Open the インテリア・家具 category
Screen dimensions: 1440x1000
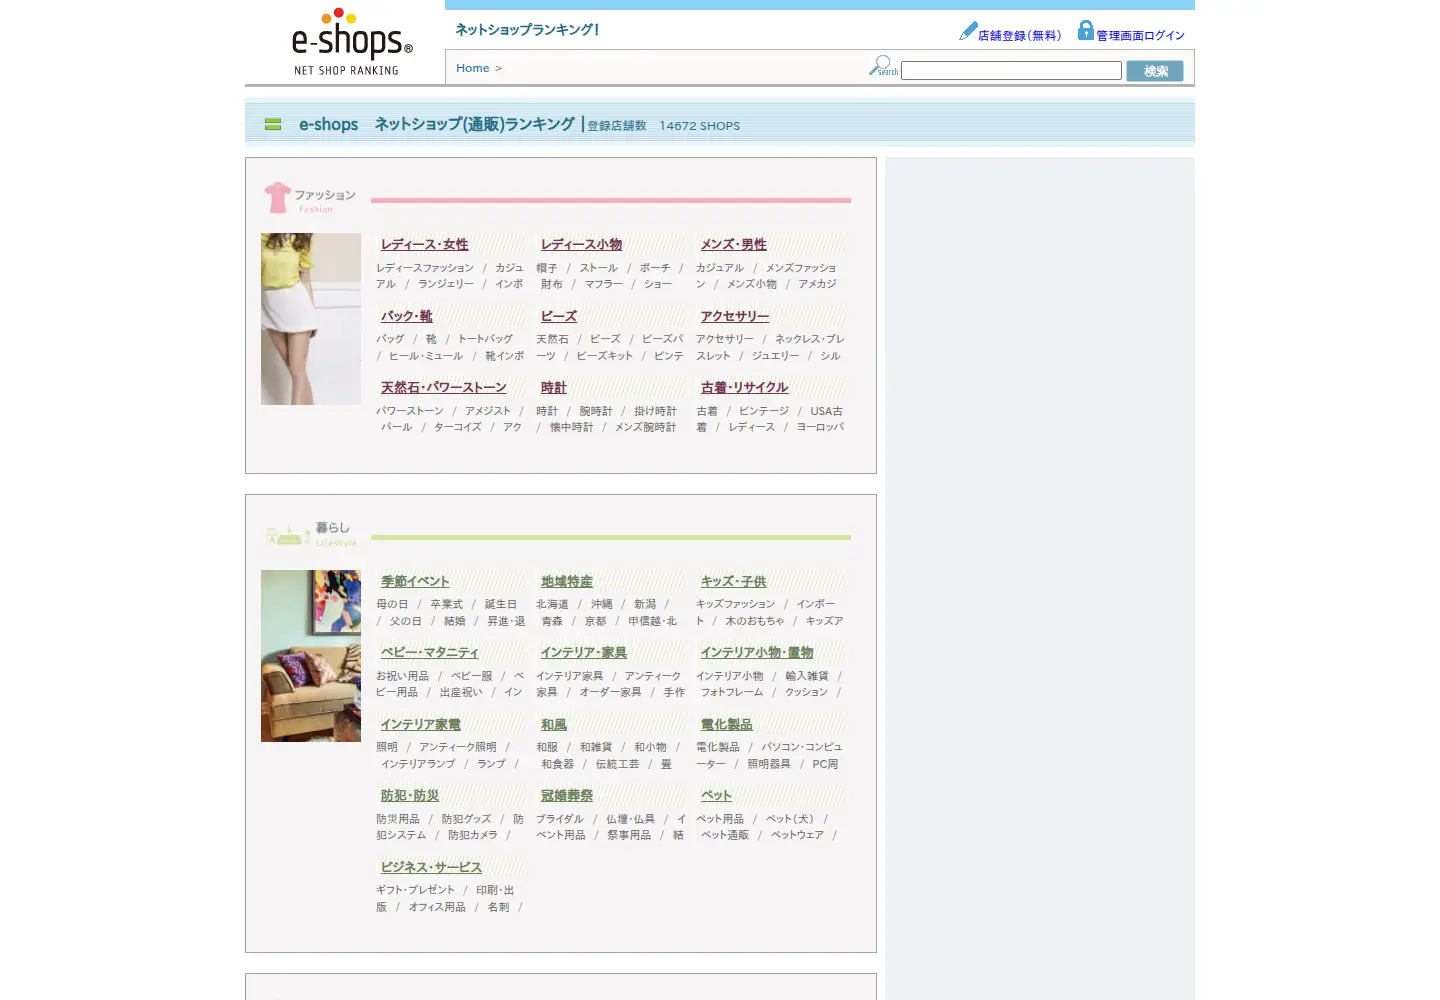pyautogui.click(x=583, y=653)
